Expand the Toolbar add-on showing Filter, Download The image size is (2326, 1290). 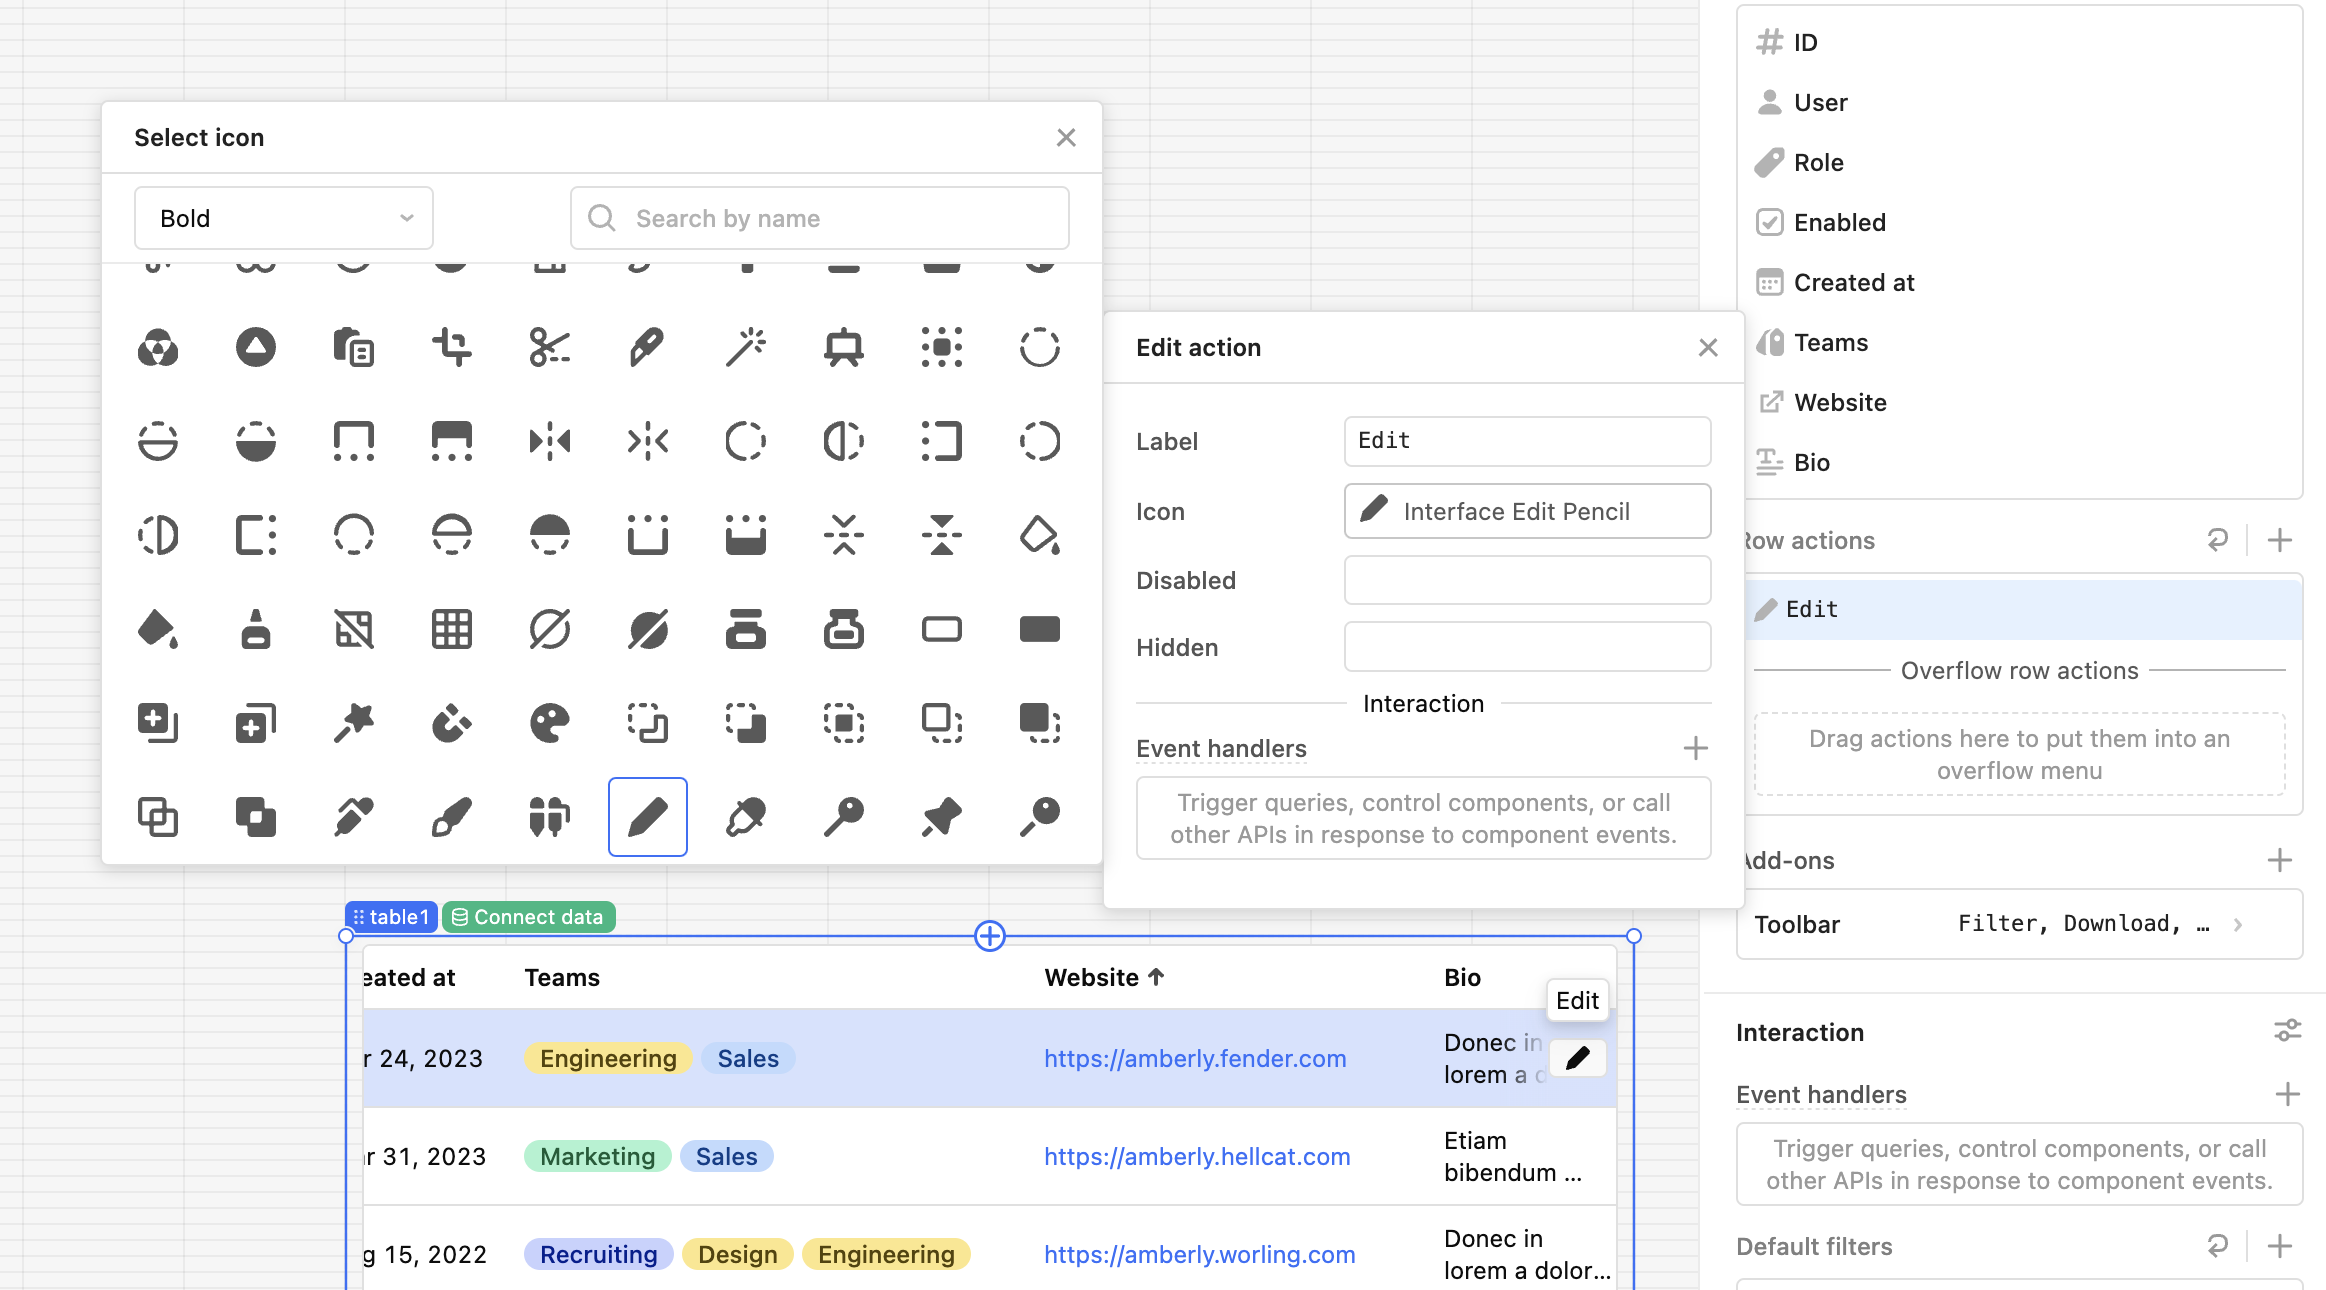click(x=2240, y=924)
